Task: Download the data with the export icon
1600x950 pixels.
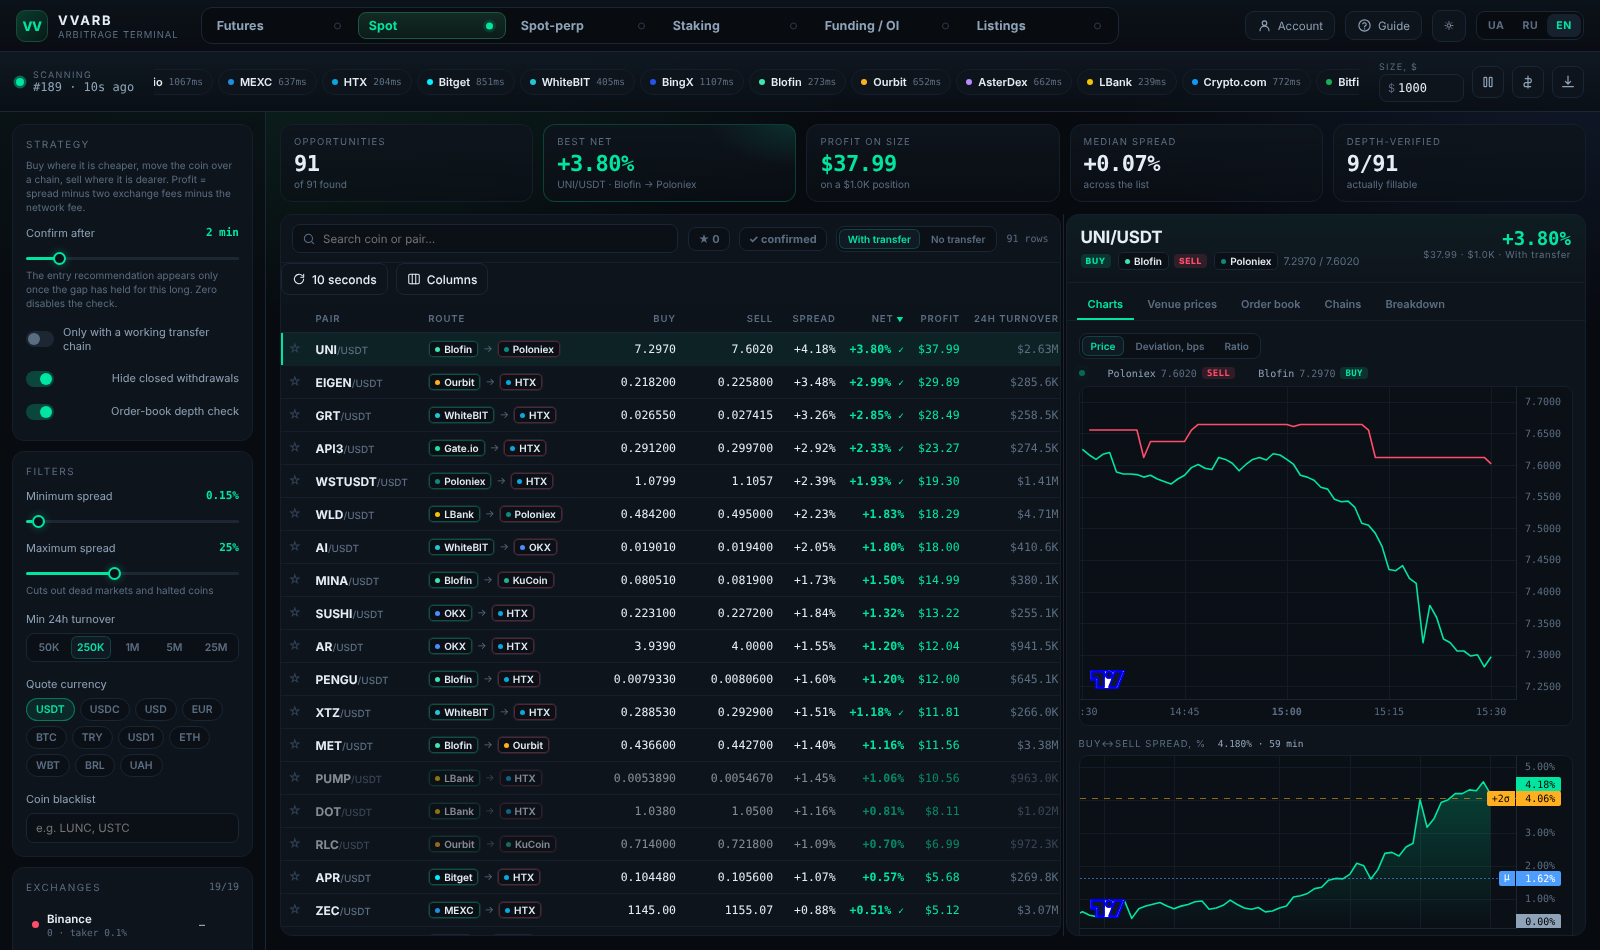Action: click(1568, 83)
